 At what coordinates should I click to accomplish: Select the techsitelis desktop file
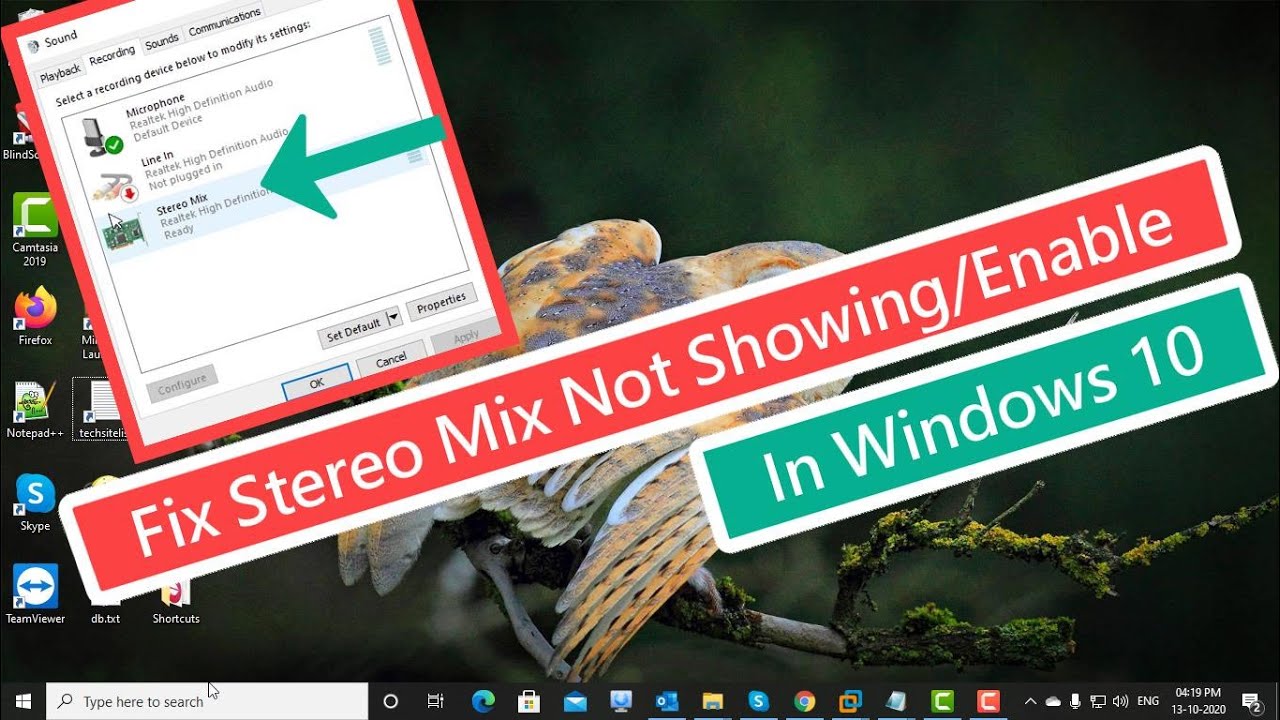click(101, 410)
